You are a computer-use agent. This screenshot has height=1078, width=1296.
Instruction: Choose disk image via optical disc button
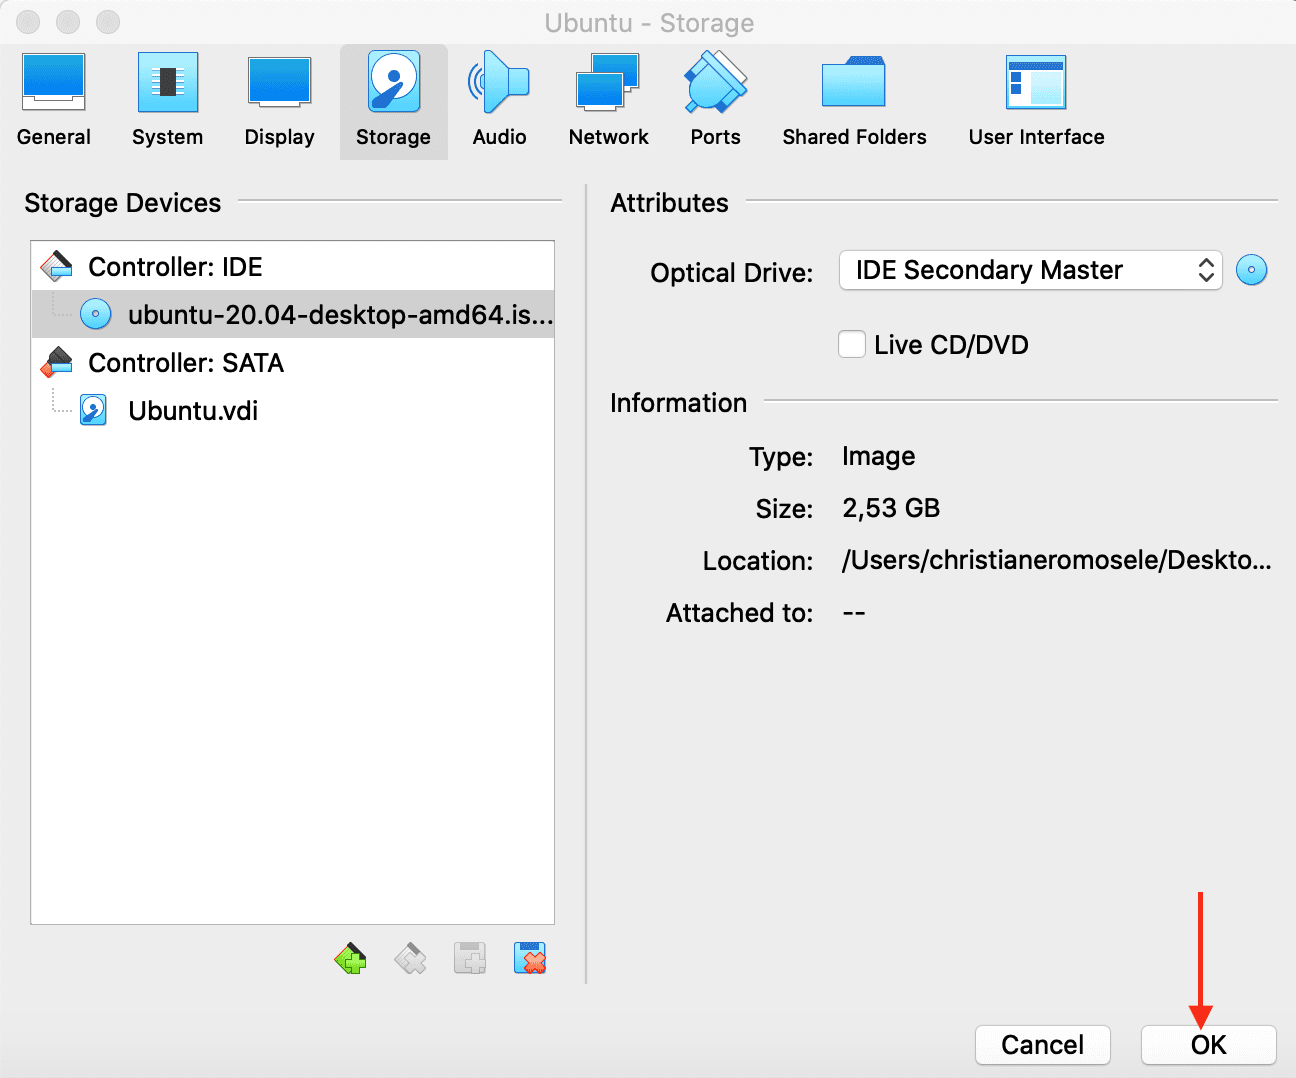1251,270
